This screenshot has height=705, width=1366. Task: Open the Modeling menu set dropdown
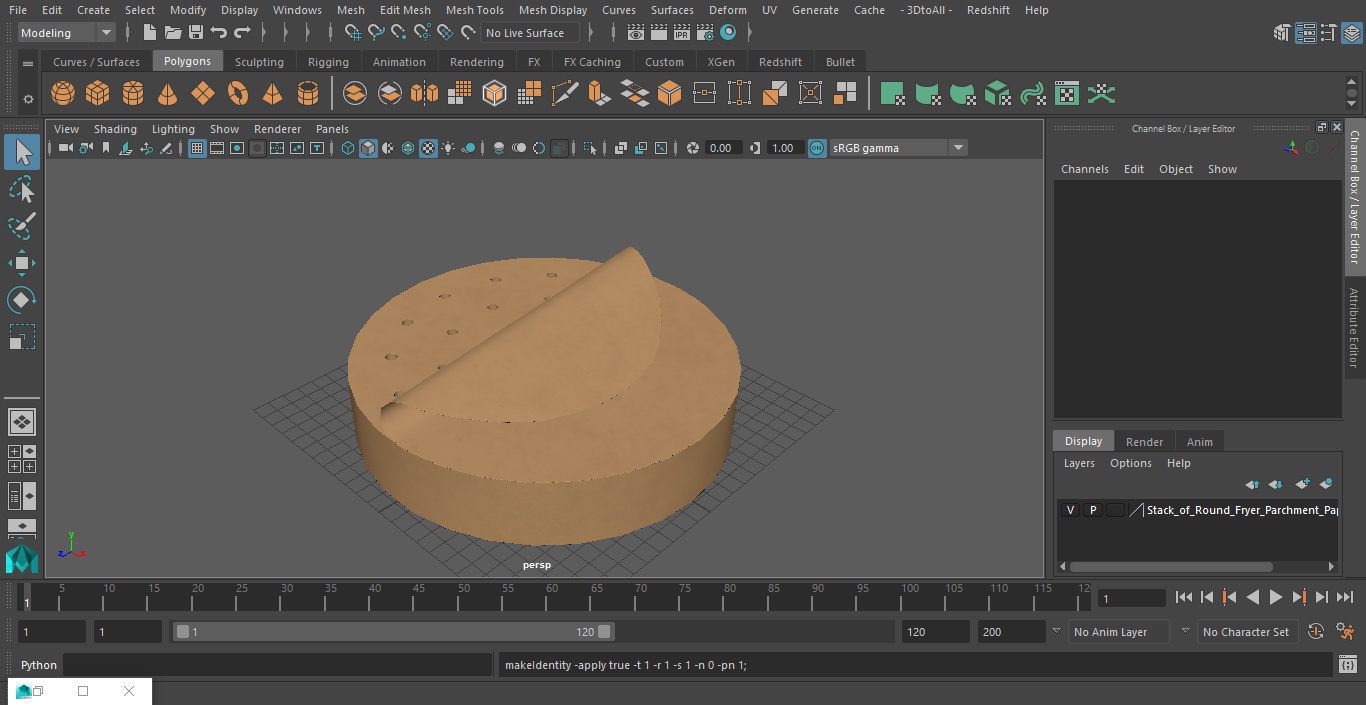[67, 33]
